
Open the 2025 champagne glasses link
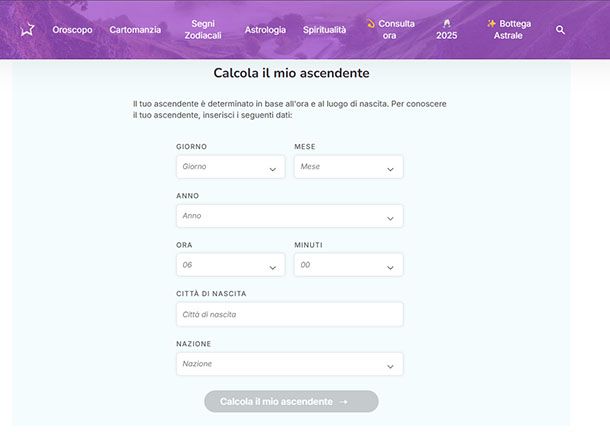(x=446, y=29)
